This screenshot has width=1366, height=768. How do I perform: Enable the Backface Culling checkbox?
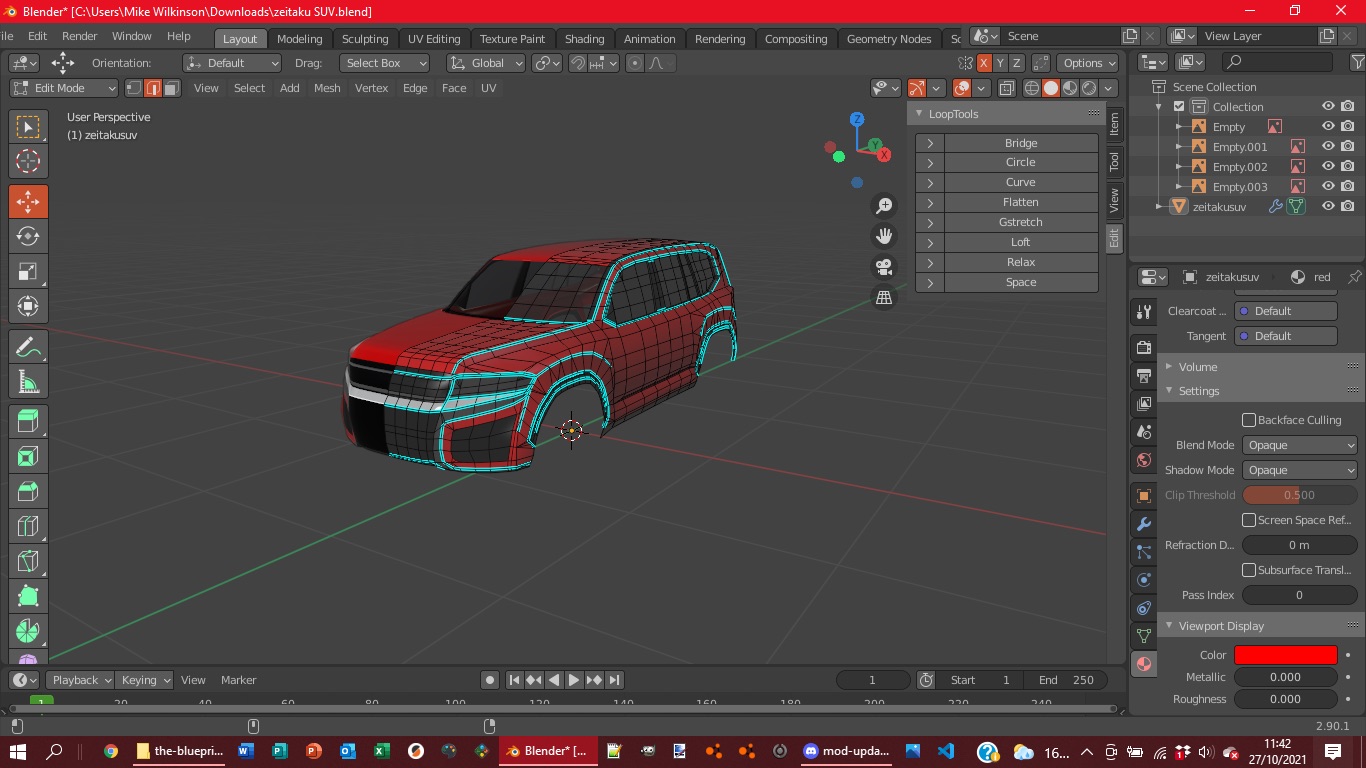tap(1249, 420)
